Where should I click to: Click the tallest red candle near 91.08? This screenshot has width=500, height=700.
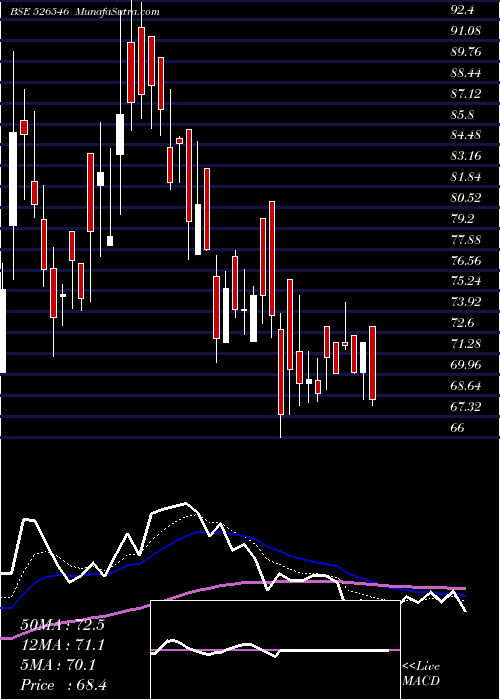[142, 61]
